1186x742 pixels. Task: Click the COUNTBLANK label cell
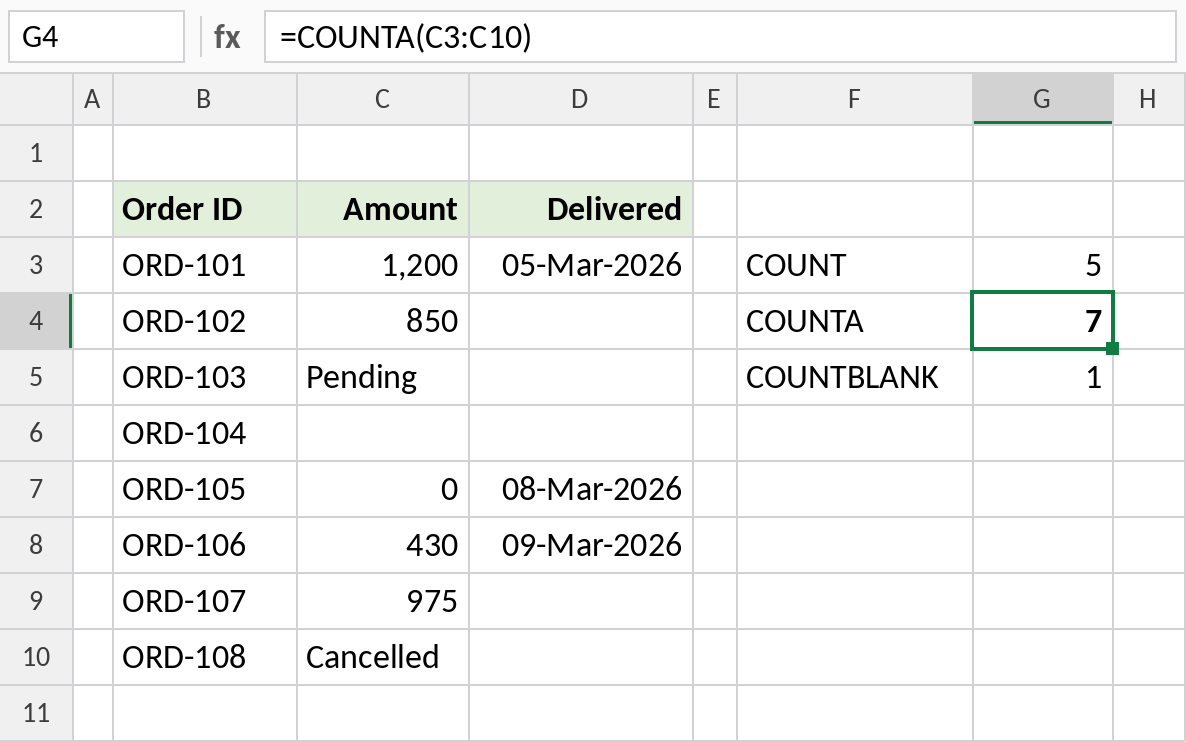click(x=854, y=377)
